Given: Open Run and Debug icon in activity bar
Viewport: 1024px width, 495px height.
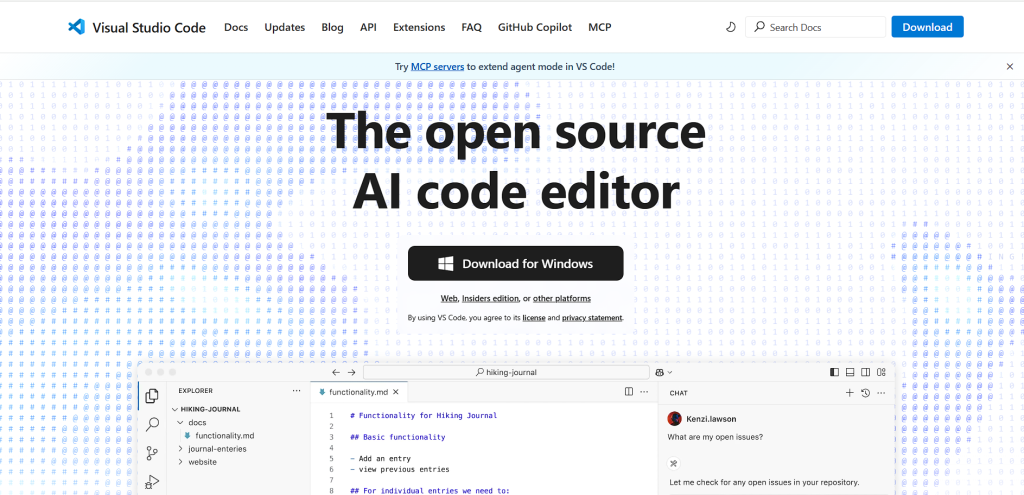Looking at the screenshot, I should [x=152, y=482].
